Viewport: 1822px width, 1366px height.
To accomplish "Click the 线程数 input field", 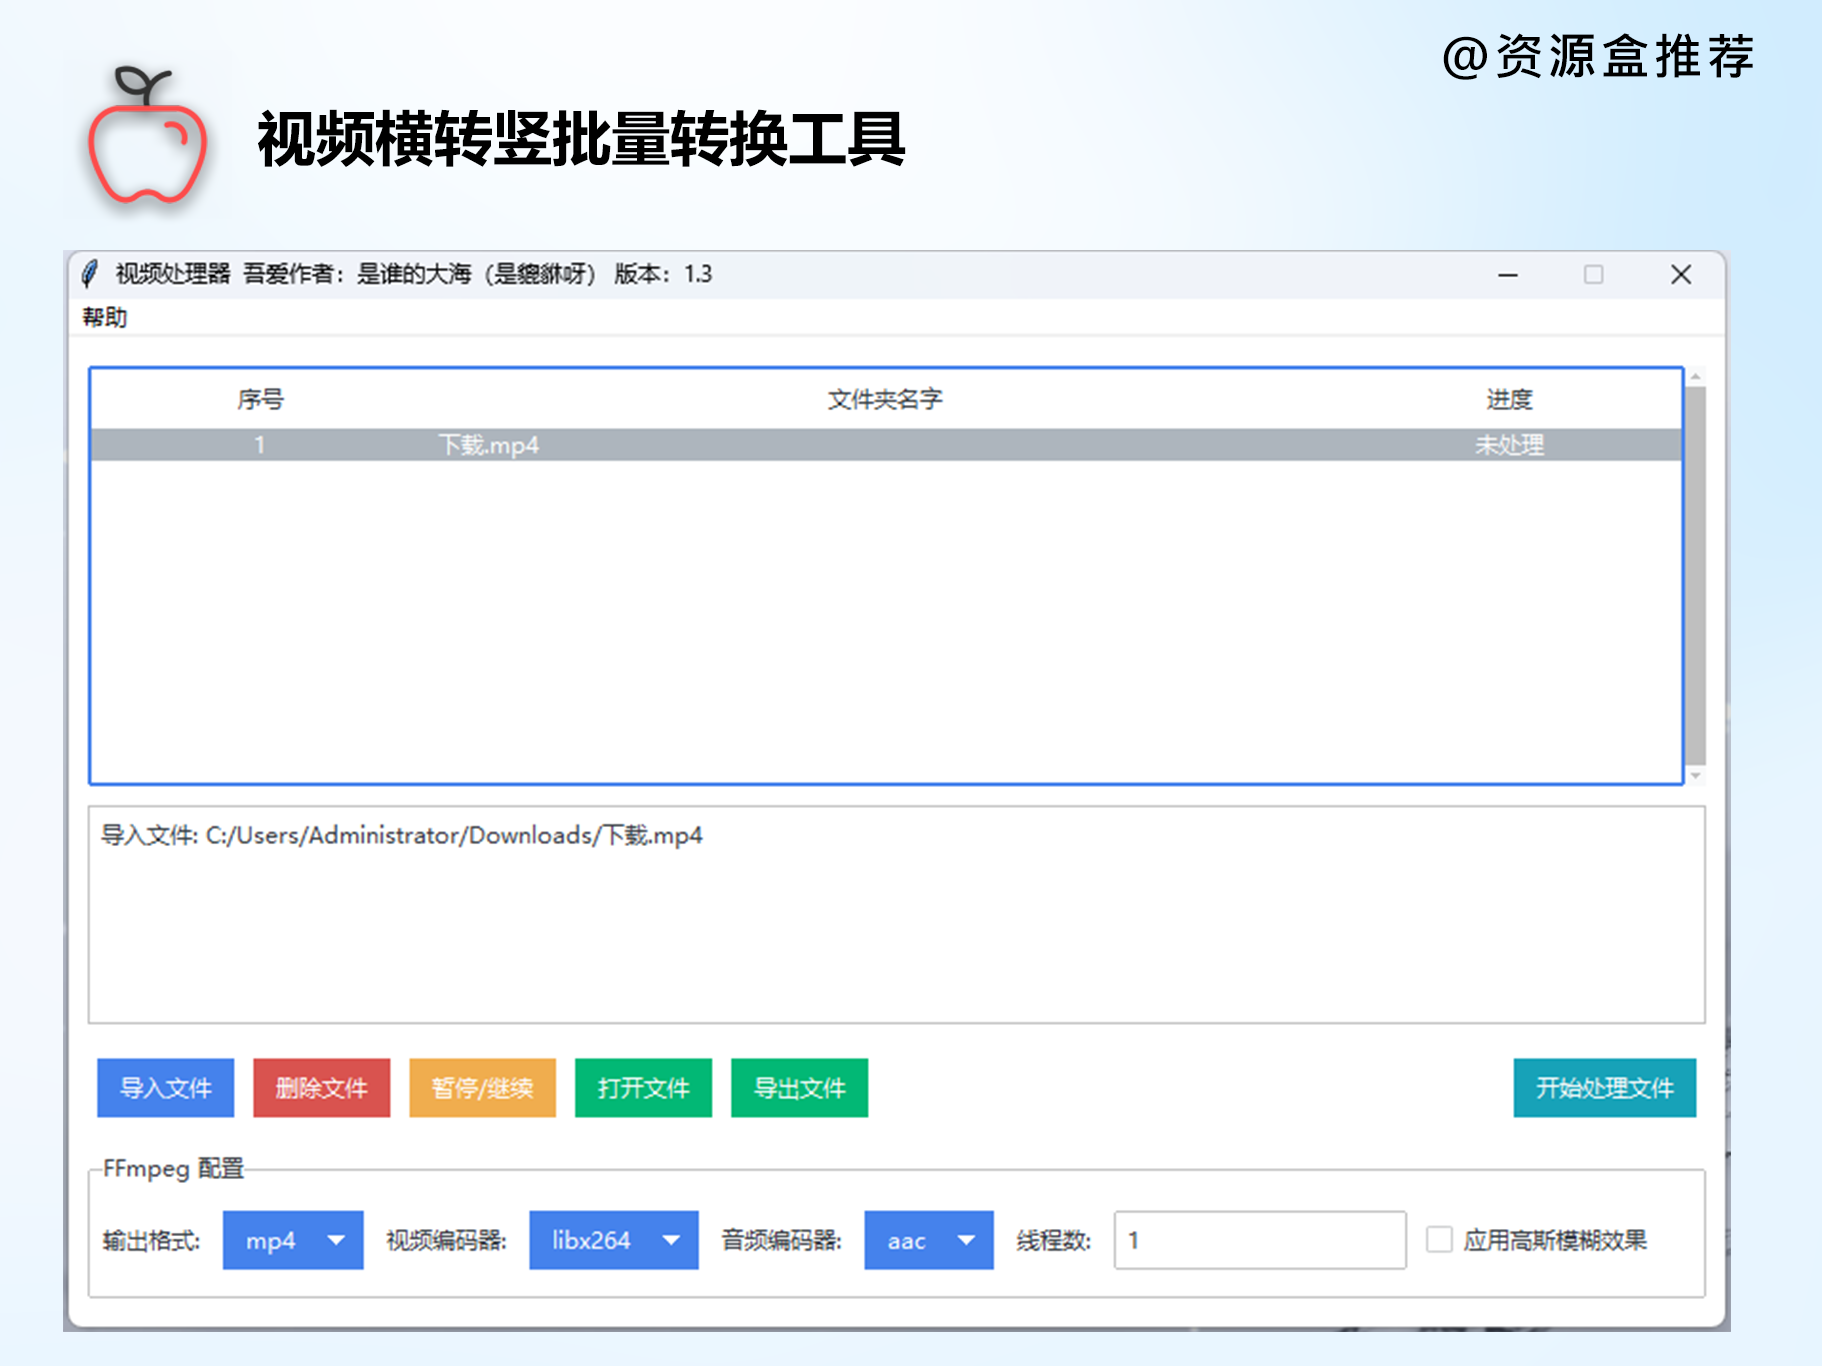I will (x=1260, y=1240).
